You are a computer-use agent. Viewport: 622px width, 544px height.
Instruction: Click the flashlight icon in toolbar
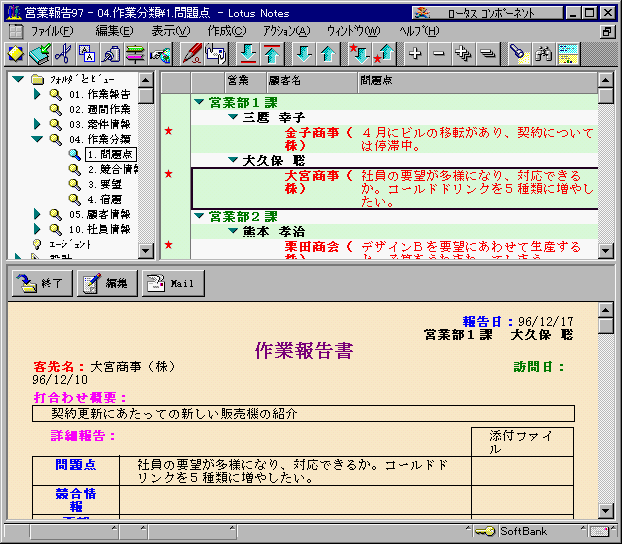518,53
